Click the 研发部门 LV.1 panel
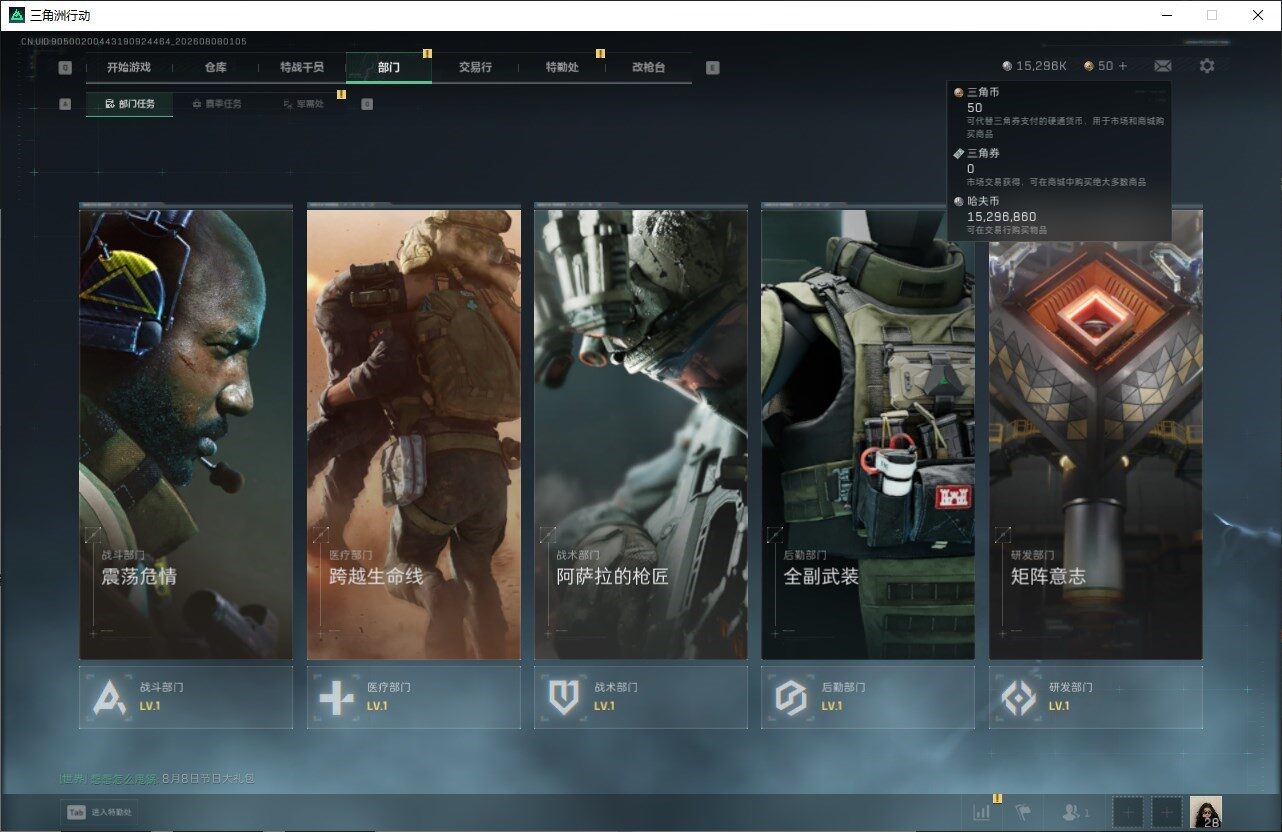The image size is (1282, 832). (1096, 697)
